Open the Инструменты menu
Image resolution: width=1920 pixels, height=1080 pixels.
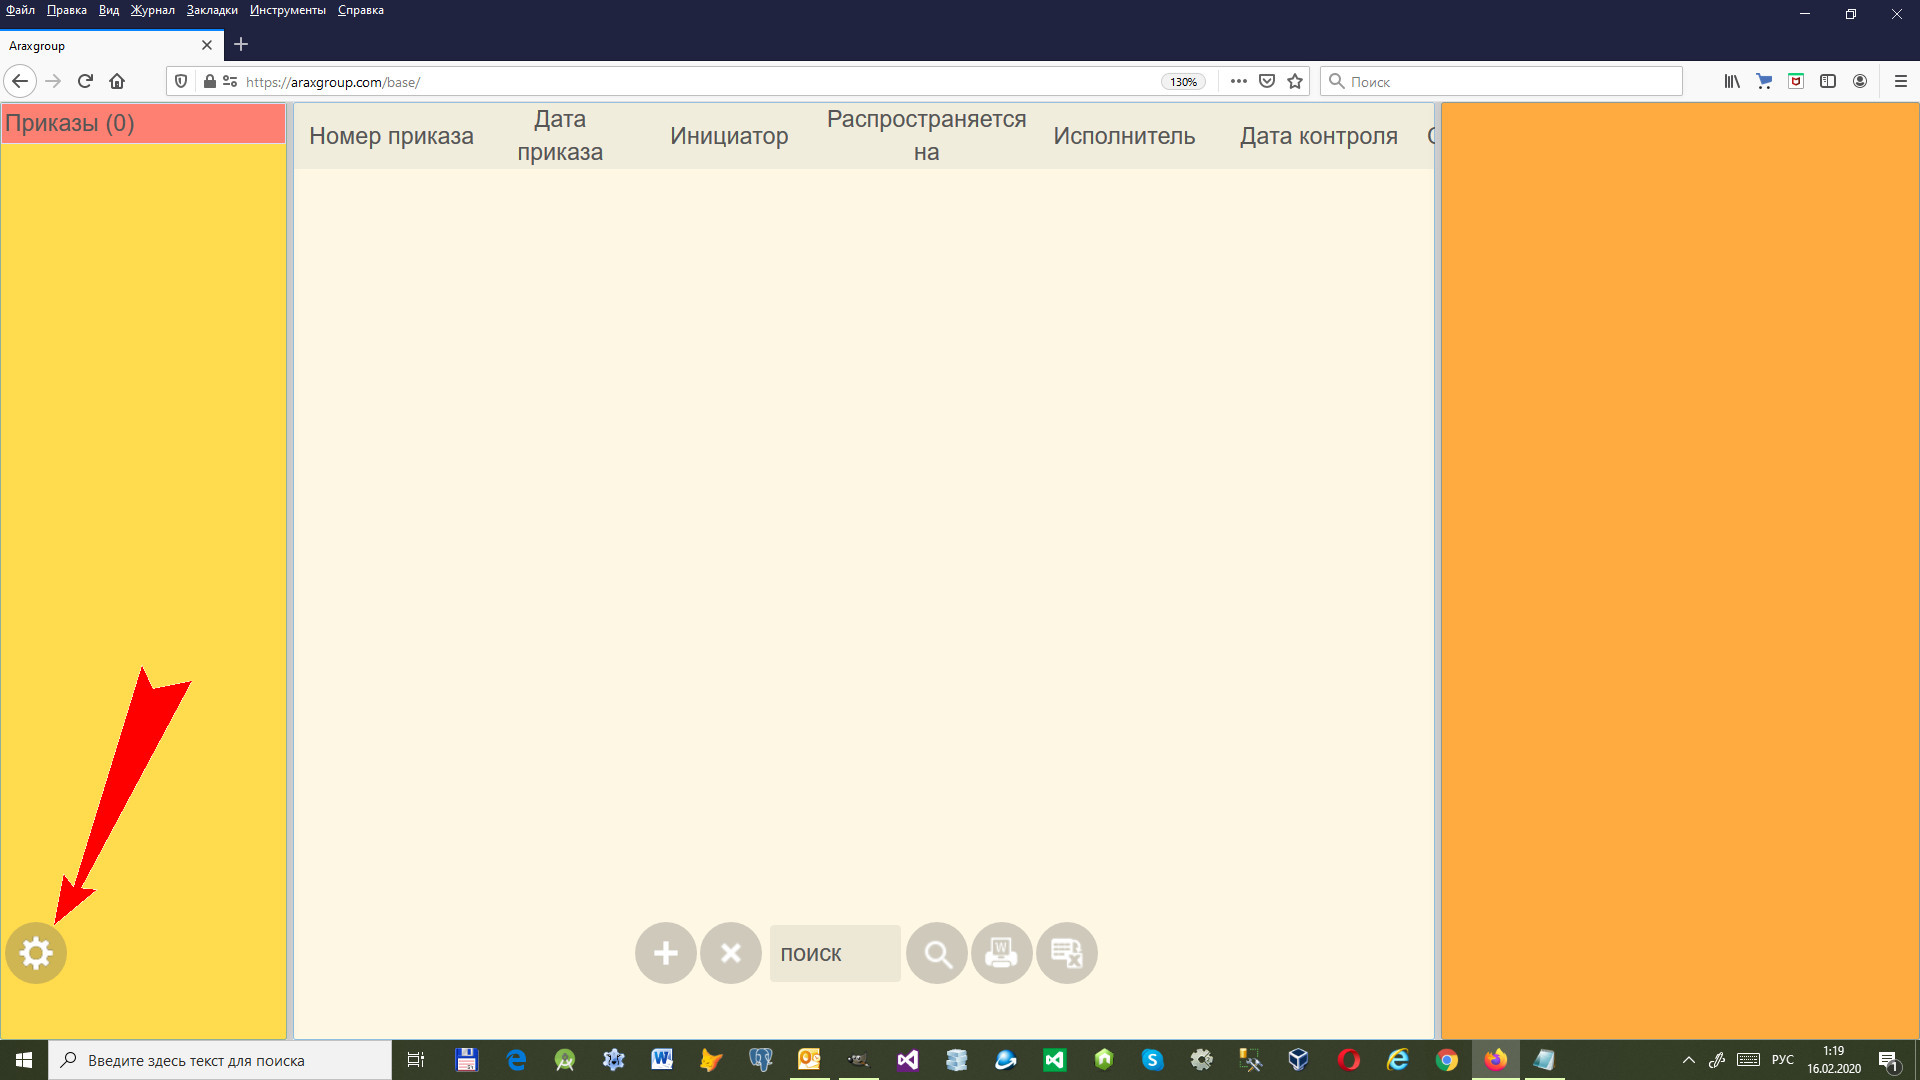(x=288, y=10)
